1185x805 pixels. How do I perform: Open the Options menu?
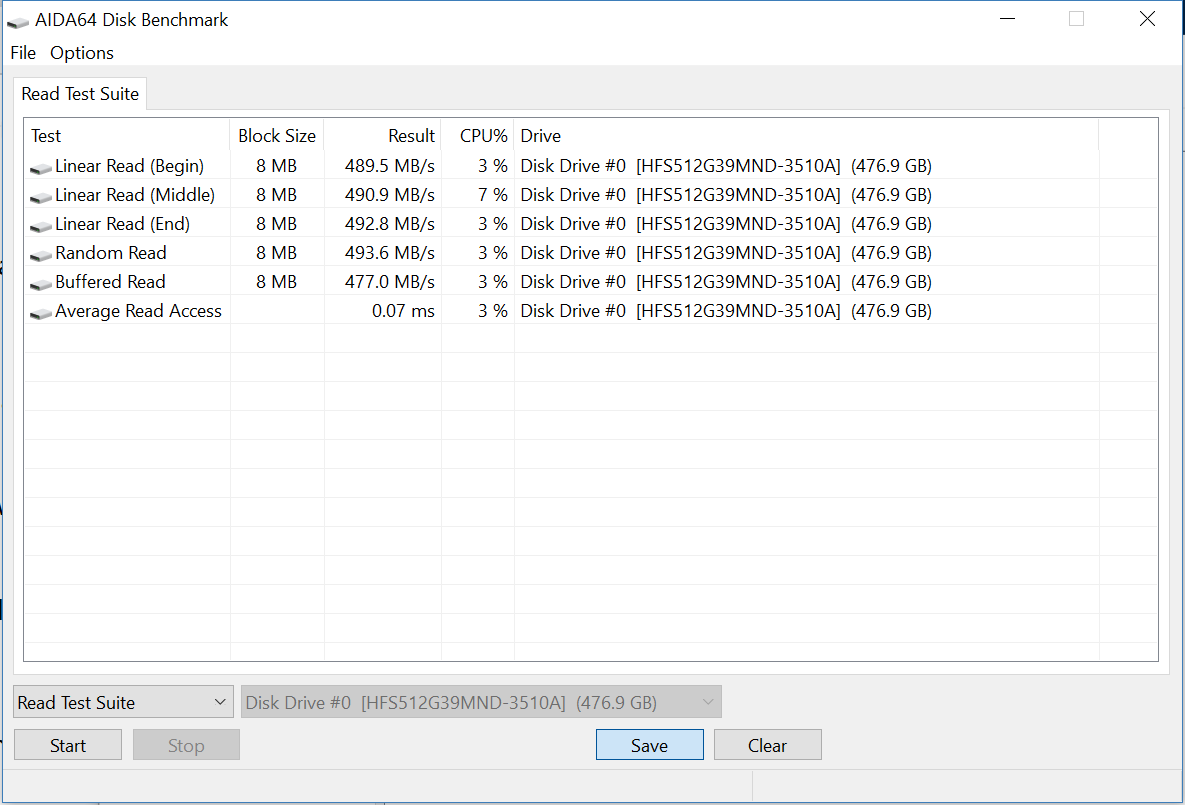point(82,53)
